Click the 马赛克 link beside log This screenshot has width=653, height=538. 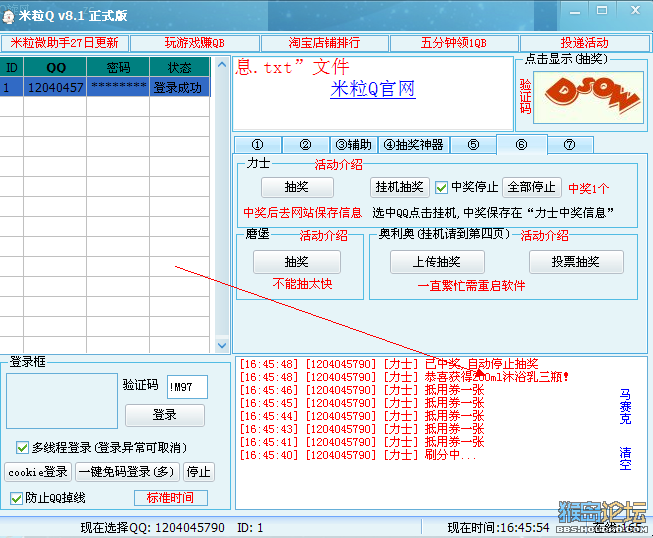pos(626,406)
